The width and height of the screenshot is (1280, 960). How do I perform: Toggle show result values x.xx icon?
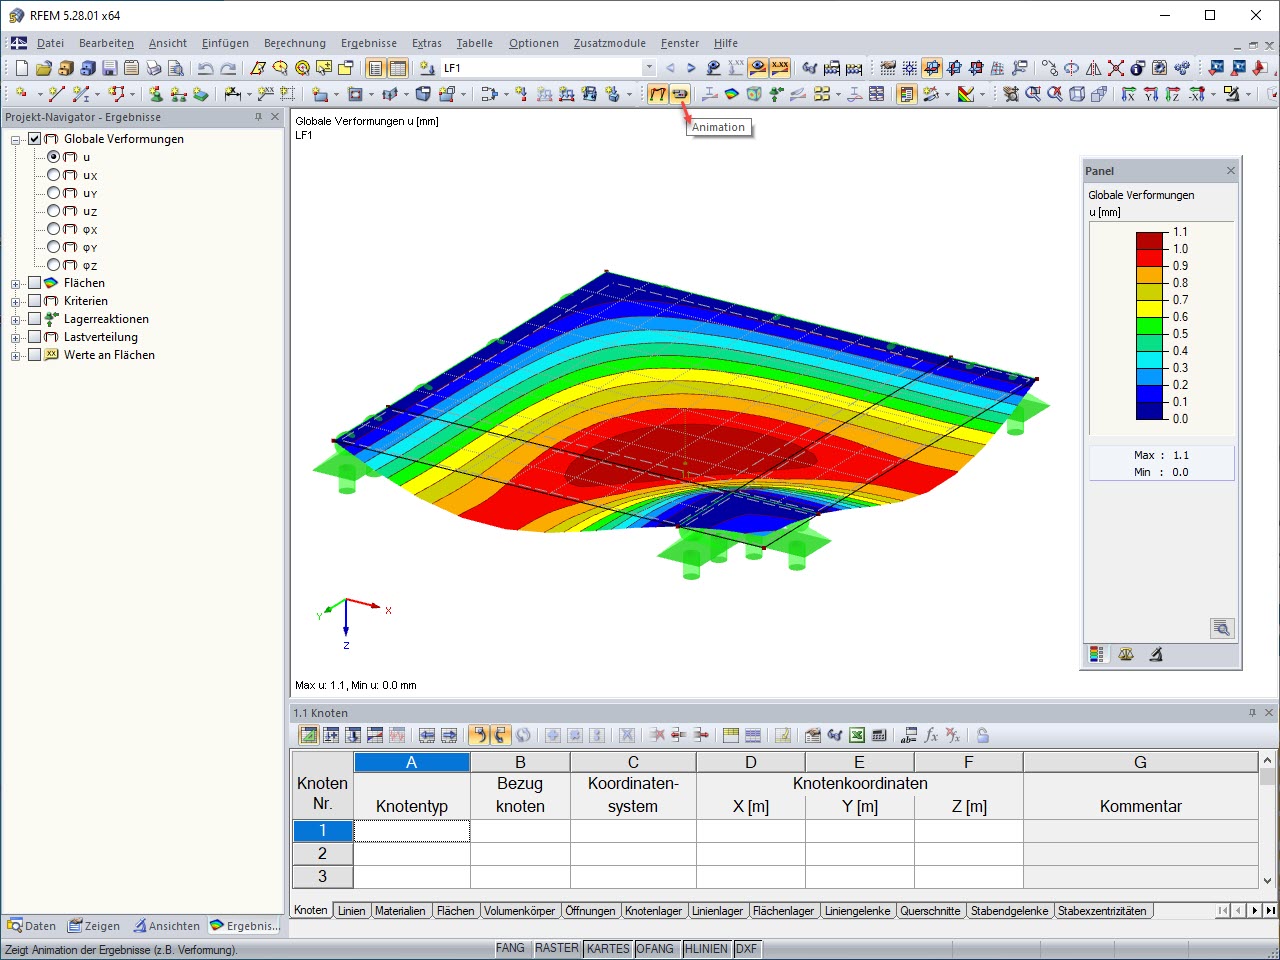779,68
